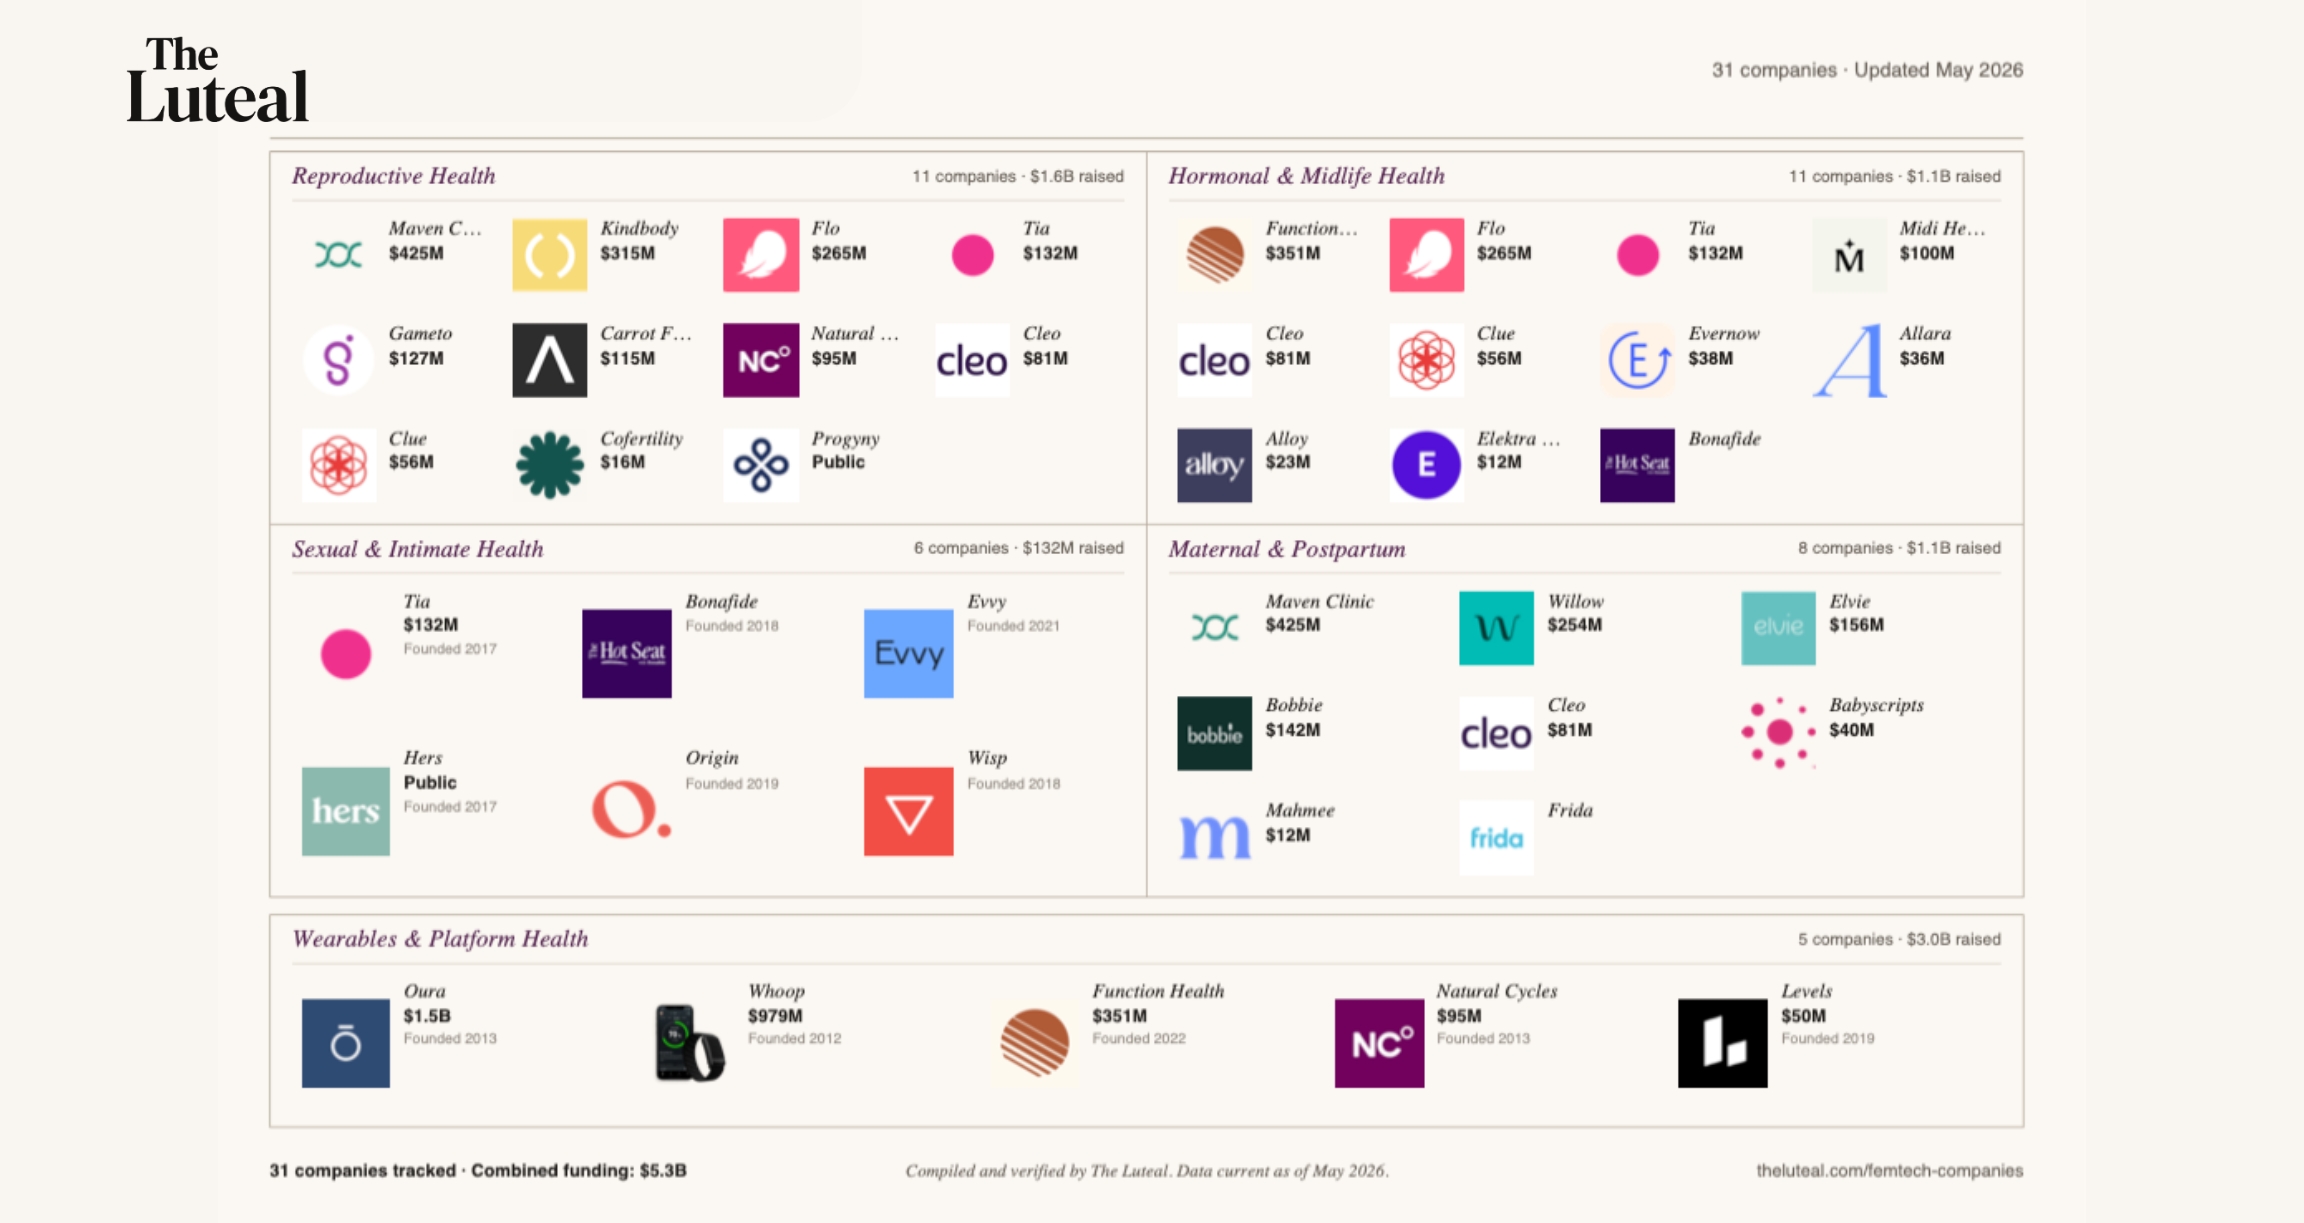
Task: Click Babyscripts $40M funding value
Action: coord(1851,730)
